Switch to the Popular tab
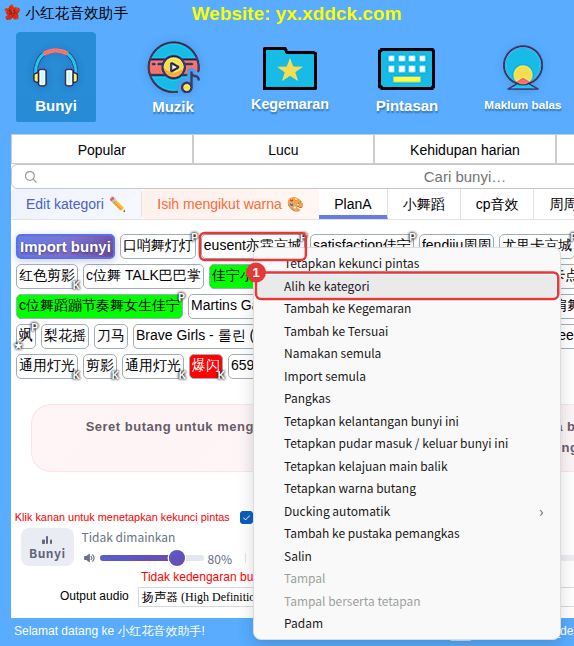The width and height of the screenshot is (574, 646). pyautogui.click(x=102, y=150)
